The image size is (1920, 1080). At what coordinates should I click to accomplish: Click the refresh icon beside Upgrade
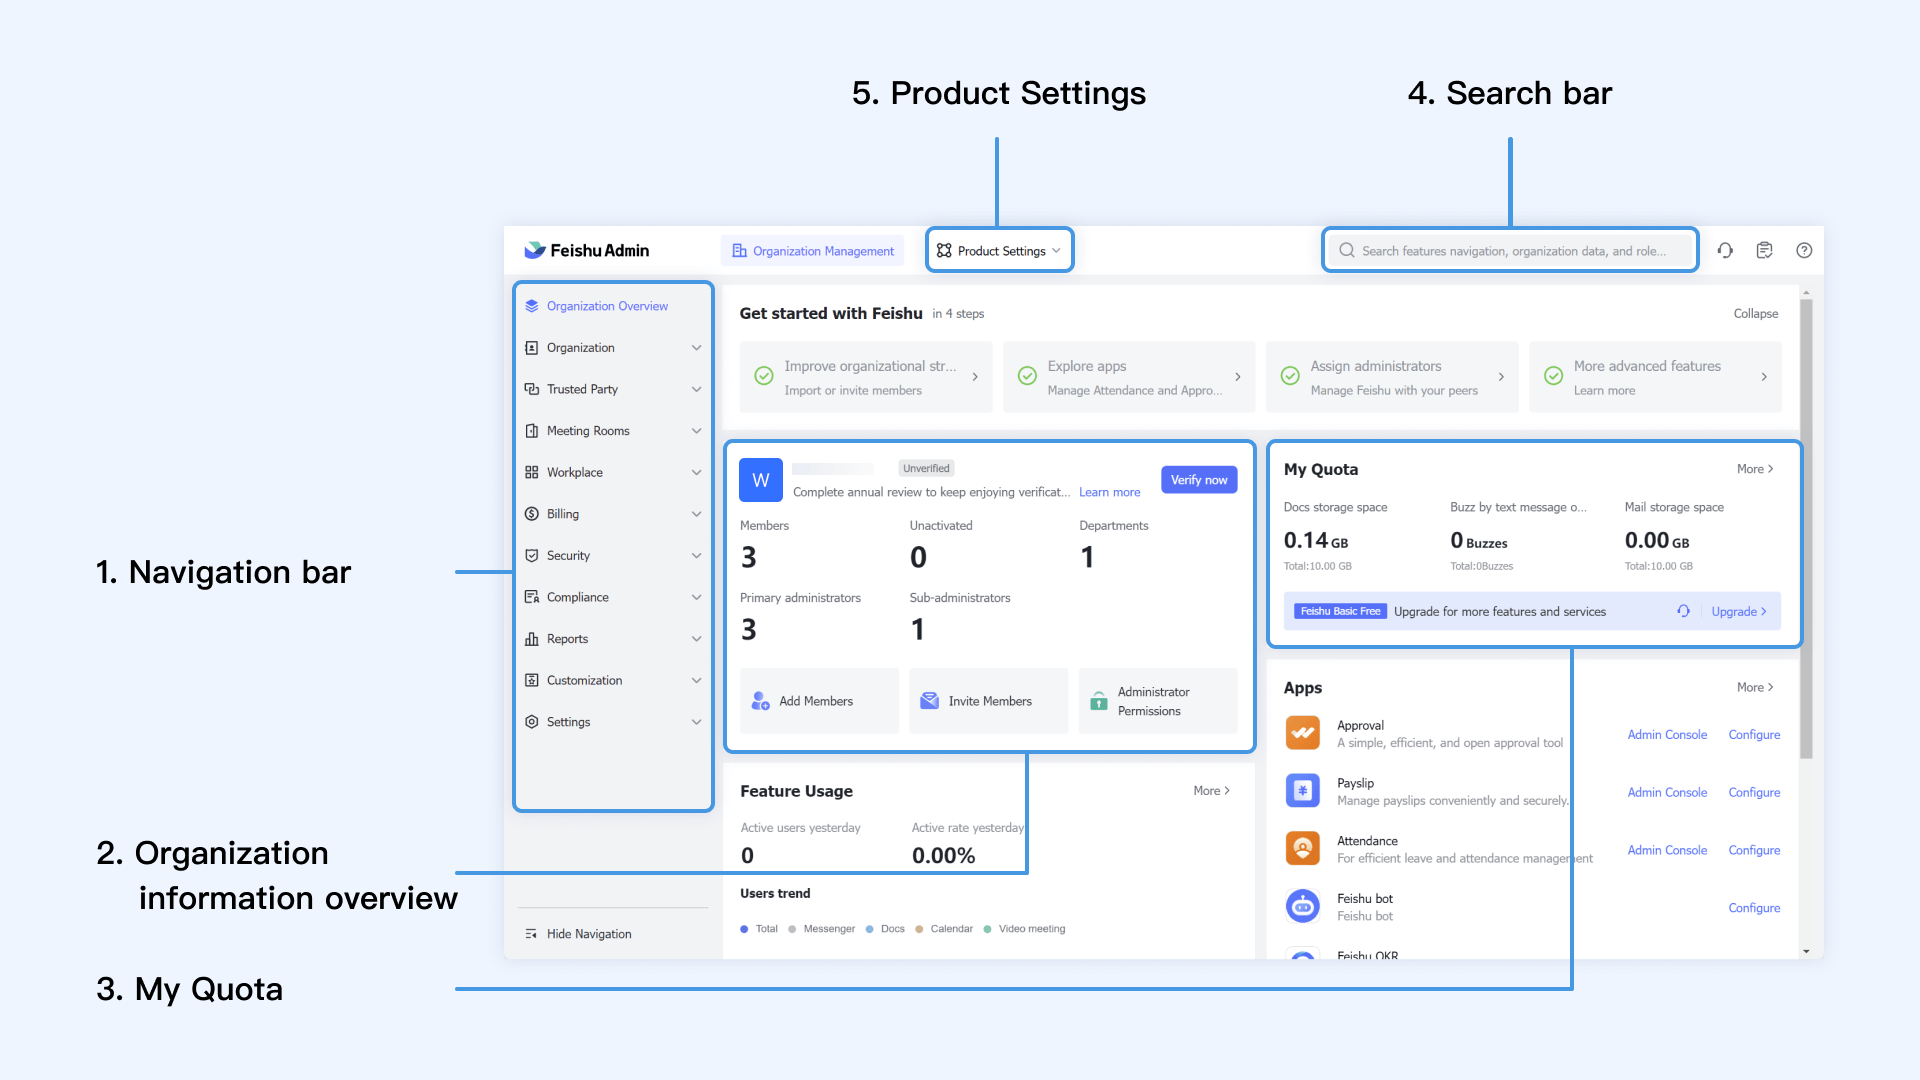click(x=1684, y=611)
